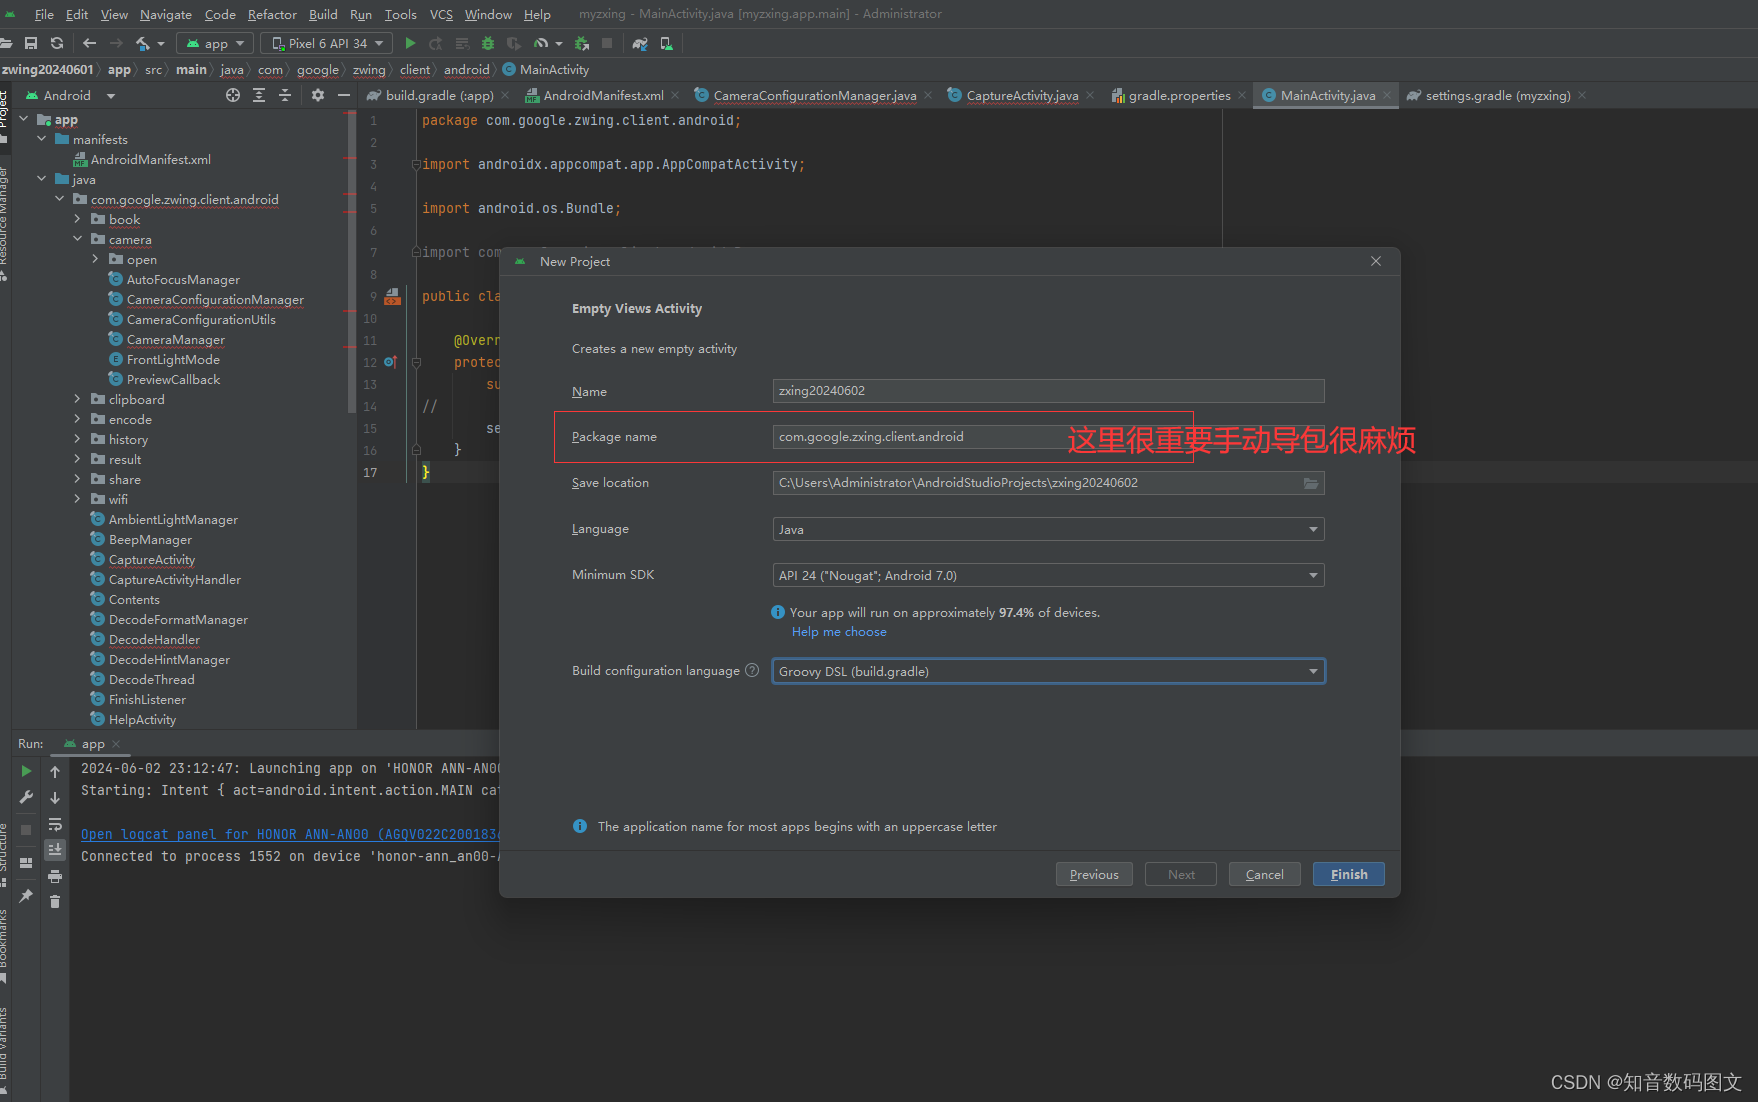Clear the Run console using trash icon
This screenshot has width=1758, height=1102.
(x=55, y=901)
